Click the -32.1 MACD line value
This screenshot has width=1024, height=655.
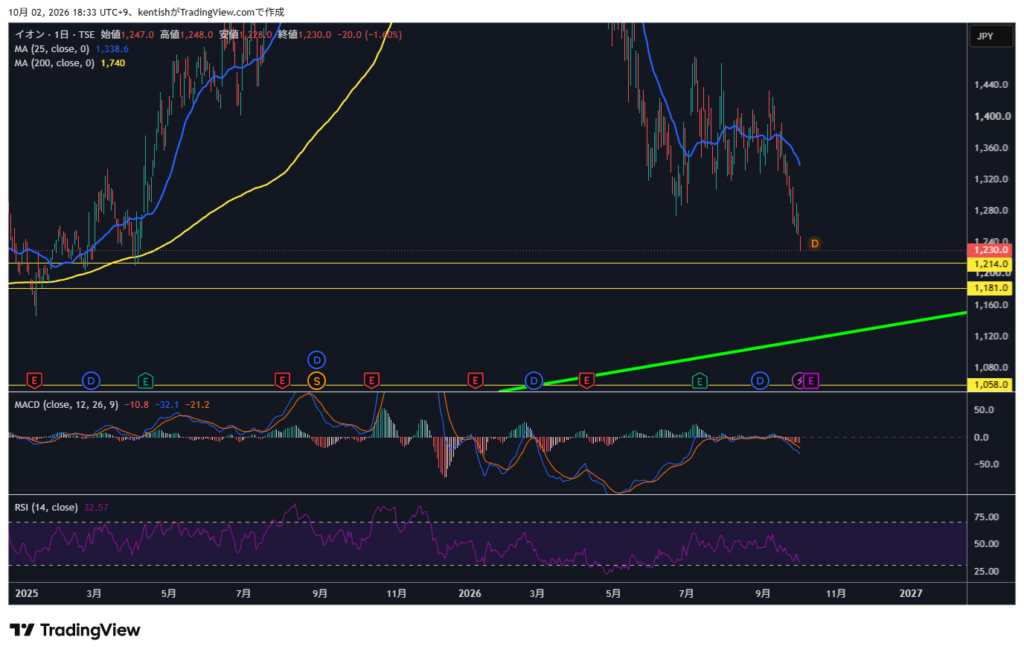click(x=167, y=405)
